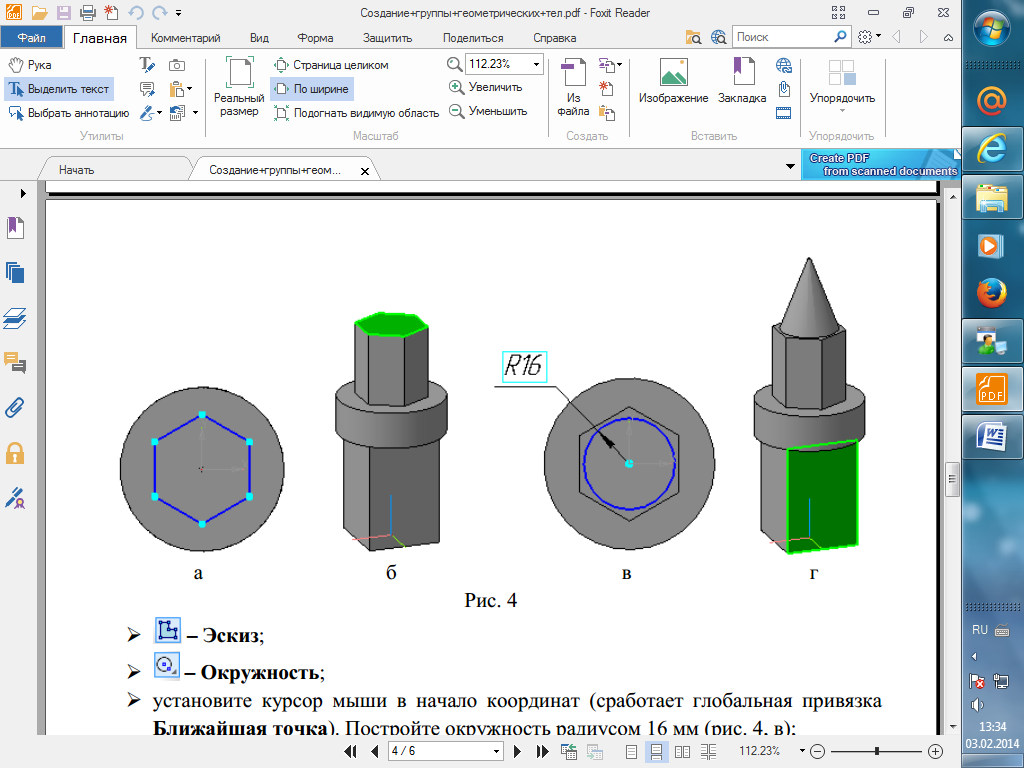Set view to Реальный размер
Screen dimensions: 1024x768
pyautogui.click(x=239, y=88)
